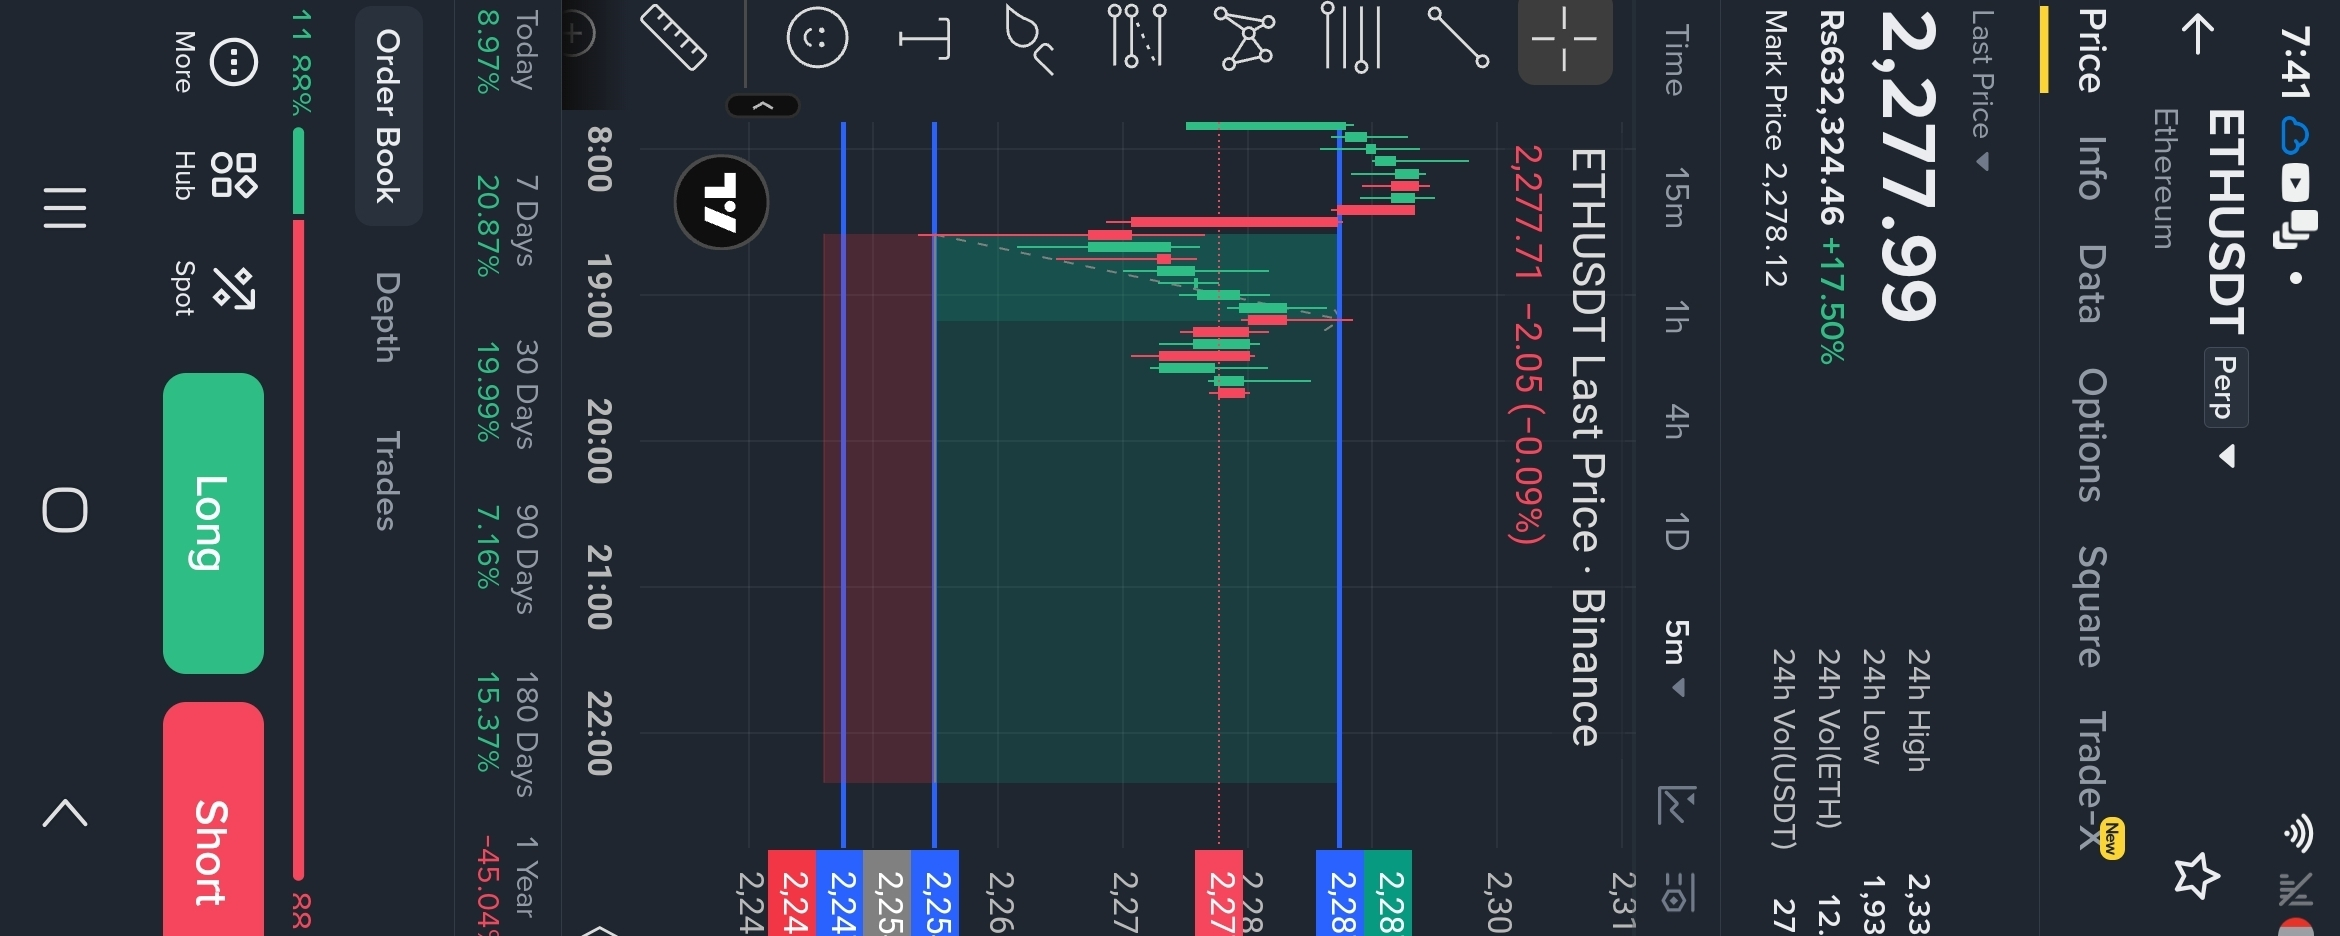Switch to the Price tab
Screen dimensions: 2340x936
tap(2091, 51)
